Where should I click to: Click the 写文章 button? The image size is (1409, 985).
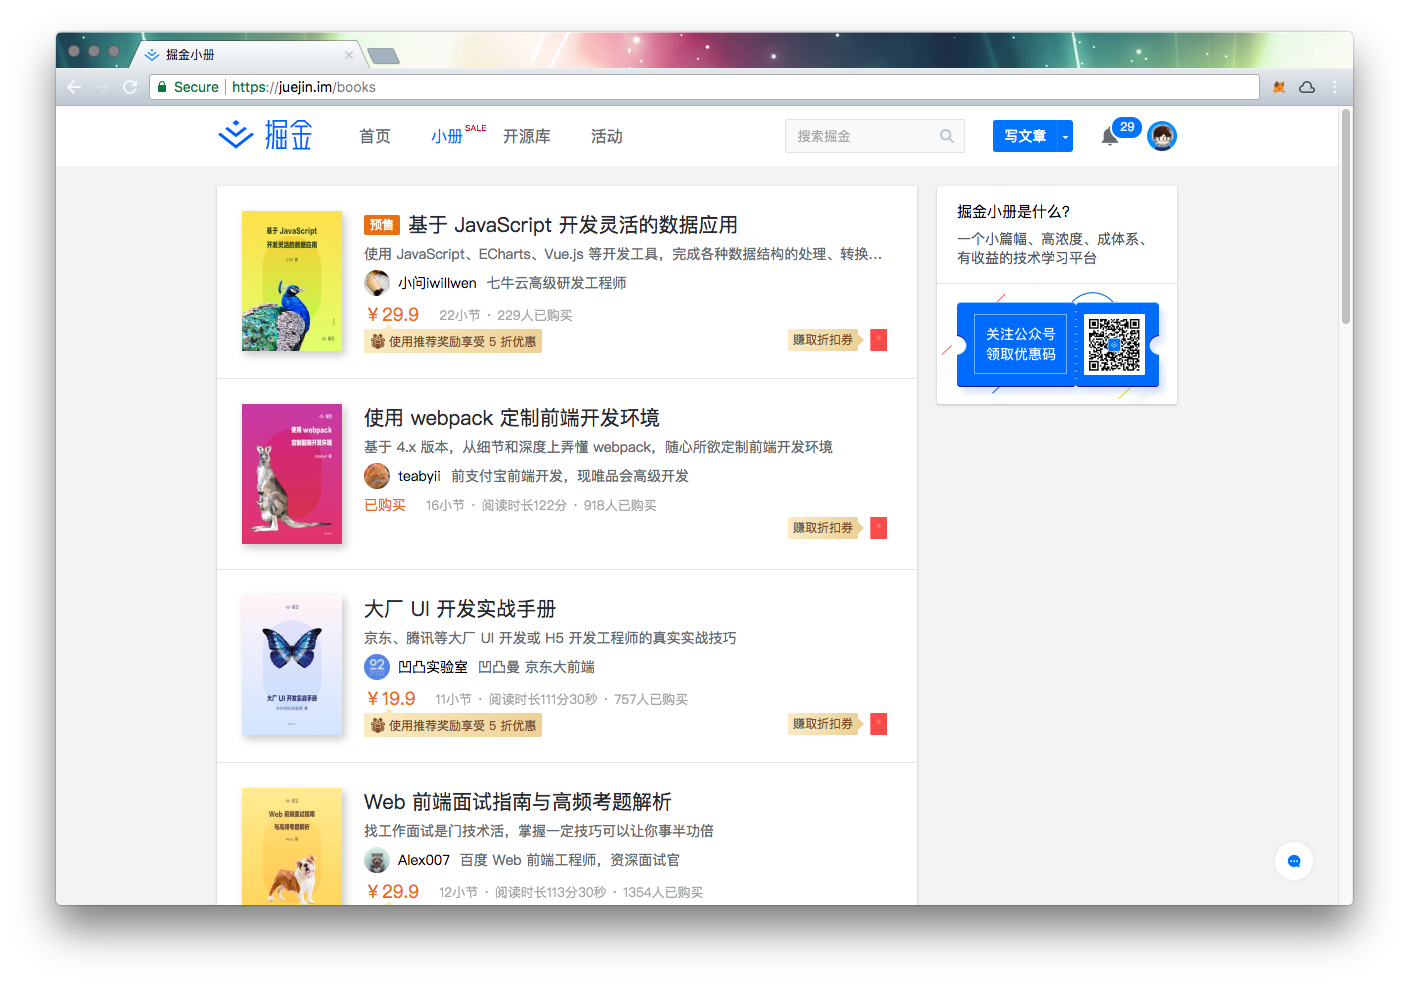[x=1025, y=136]
